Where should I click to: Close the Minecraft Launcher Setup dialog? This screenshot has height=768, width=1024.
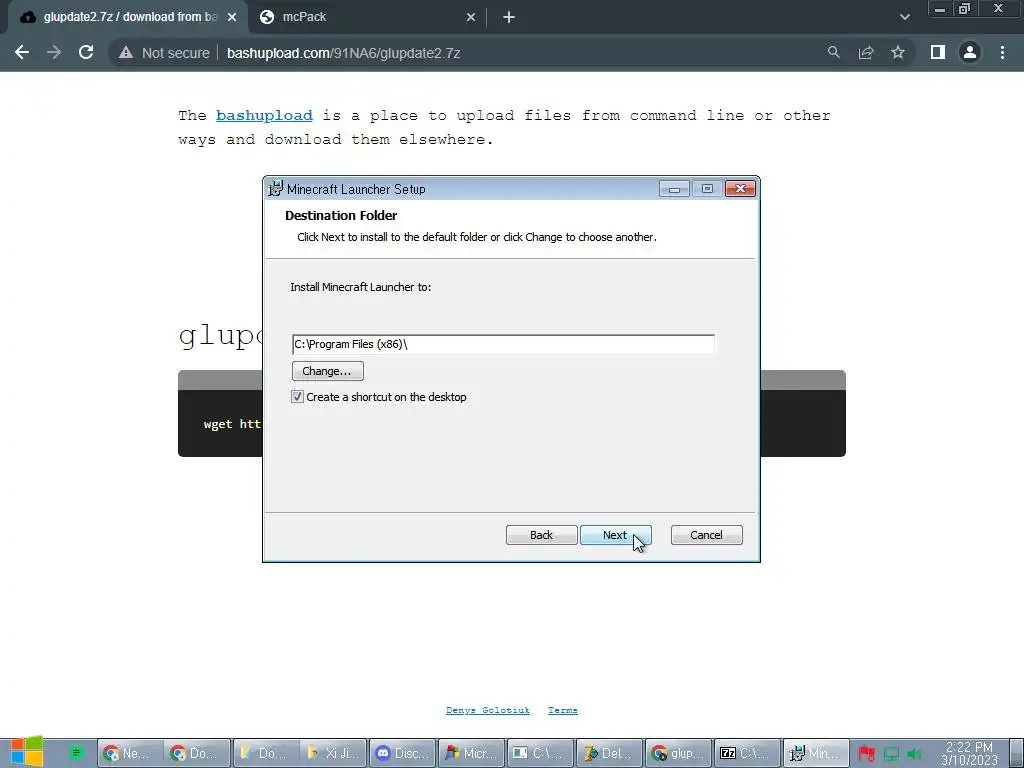click(x=740, y=189)
